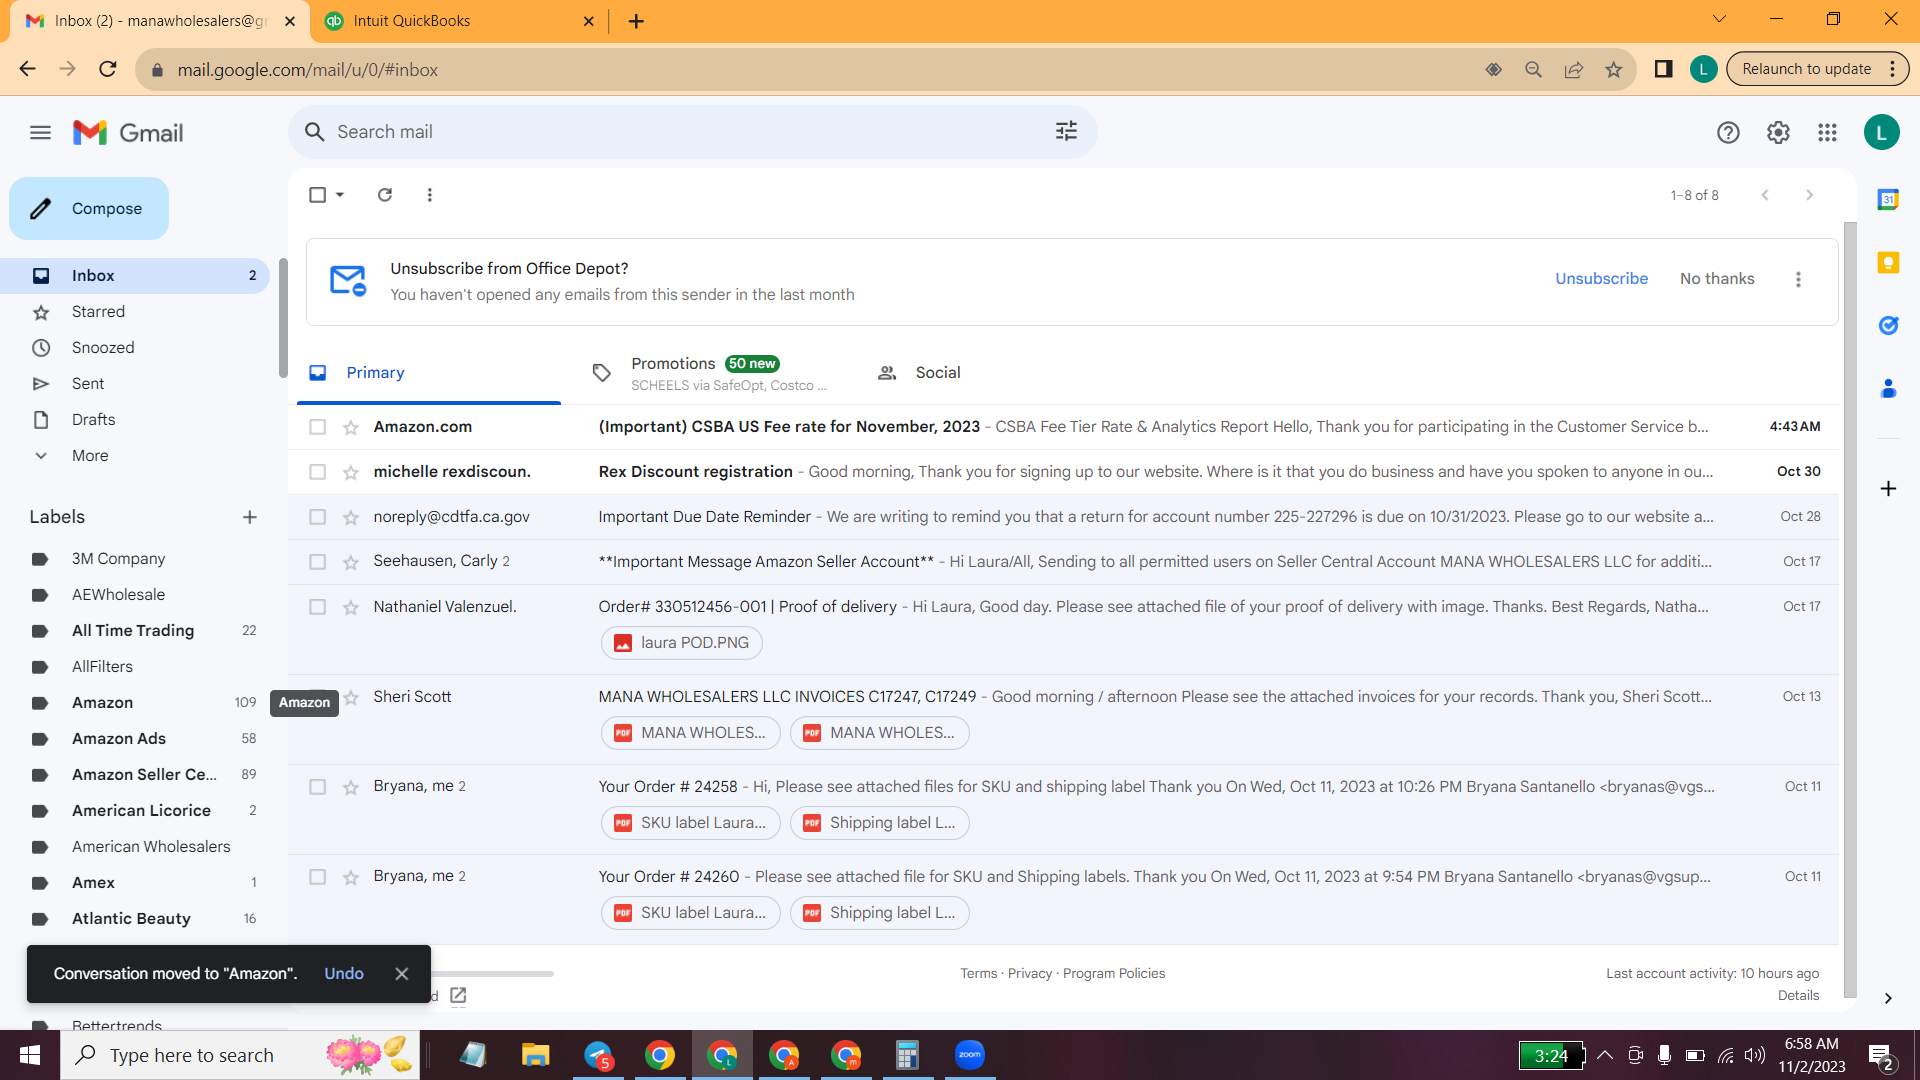Dismiss the conversation moved notification
This screenshot has width=1920, height=1080.
tap(402, 974)
